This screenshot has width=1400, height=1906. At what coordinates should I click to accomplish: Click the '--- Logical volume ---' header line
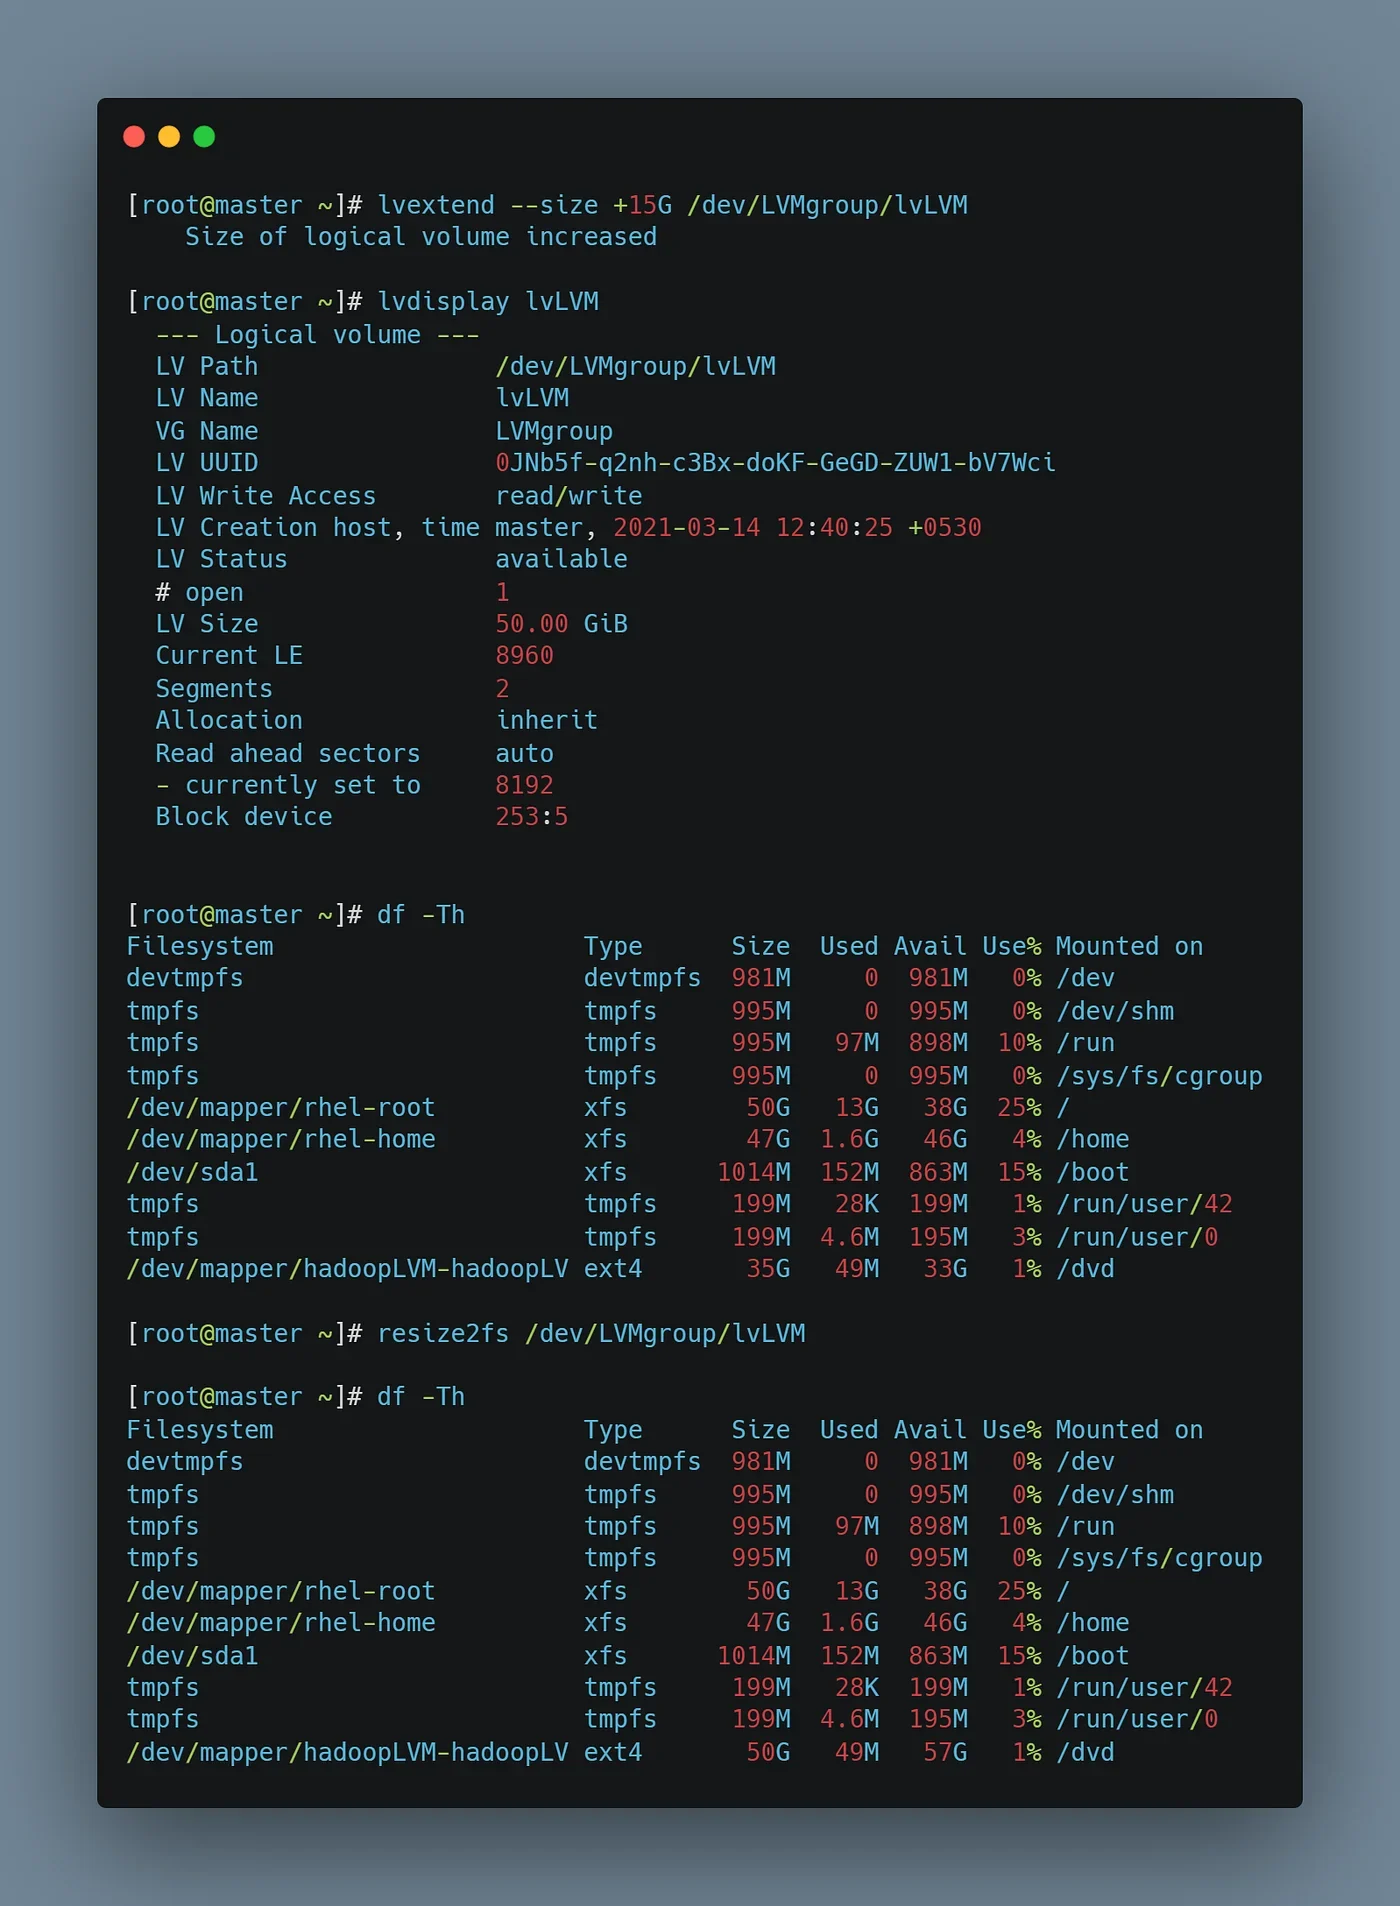point(318,335)
